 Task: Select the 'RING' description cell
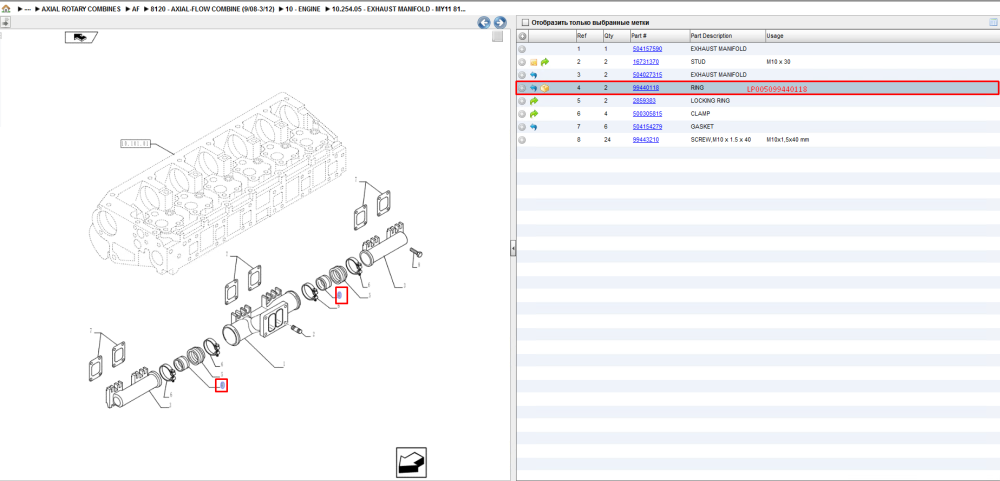pos(698,88)
